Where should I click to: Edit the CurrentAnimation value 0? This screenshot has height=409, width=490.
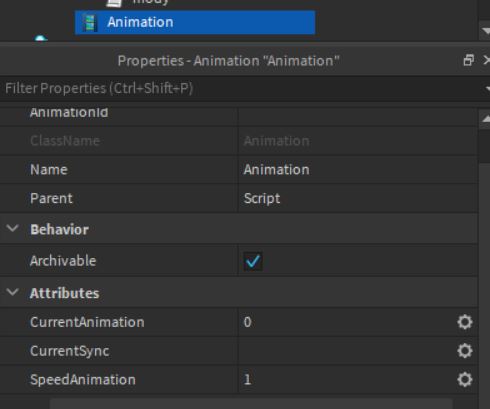347,322
